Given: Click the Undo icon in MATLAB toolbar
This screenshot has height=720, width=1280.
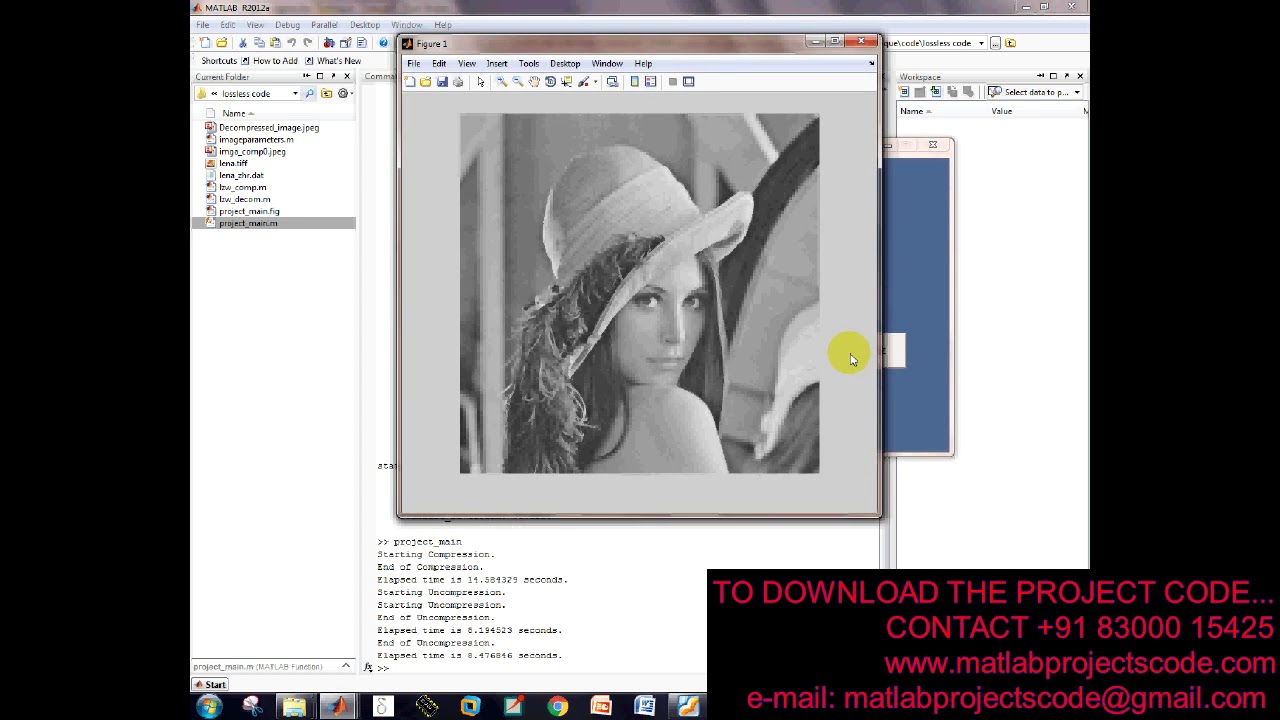Looking at the screenshot, I should point(291,42).
